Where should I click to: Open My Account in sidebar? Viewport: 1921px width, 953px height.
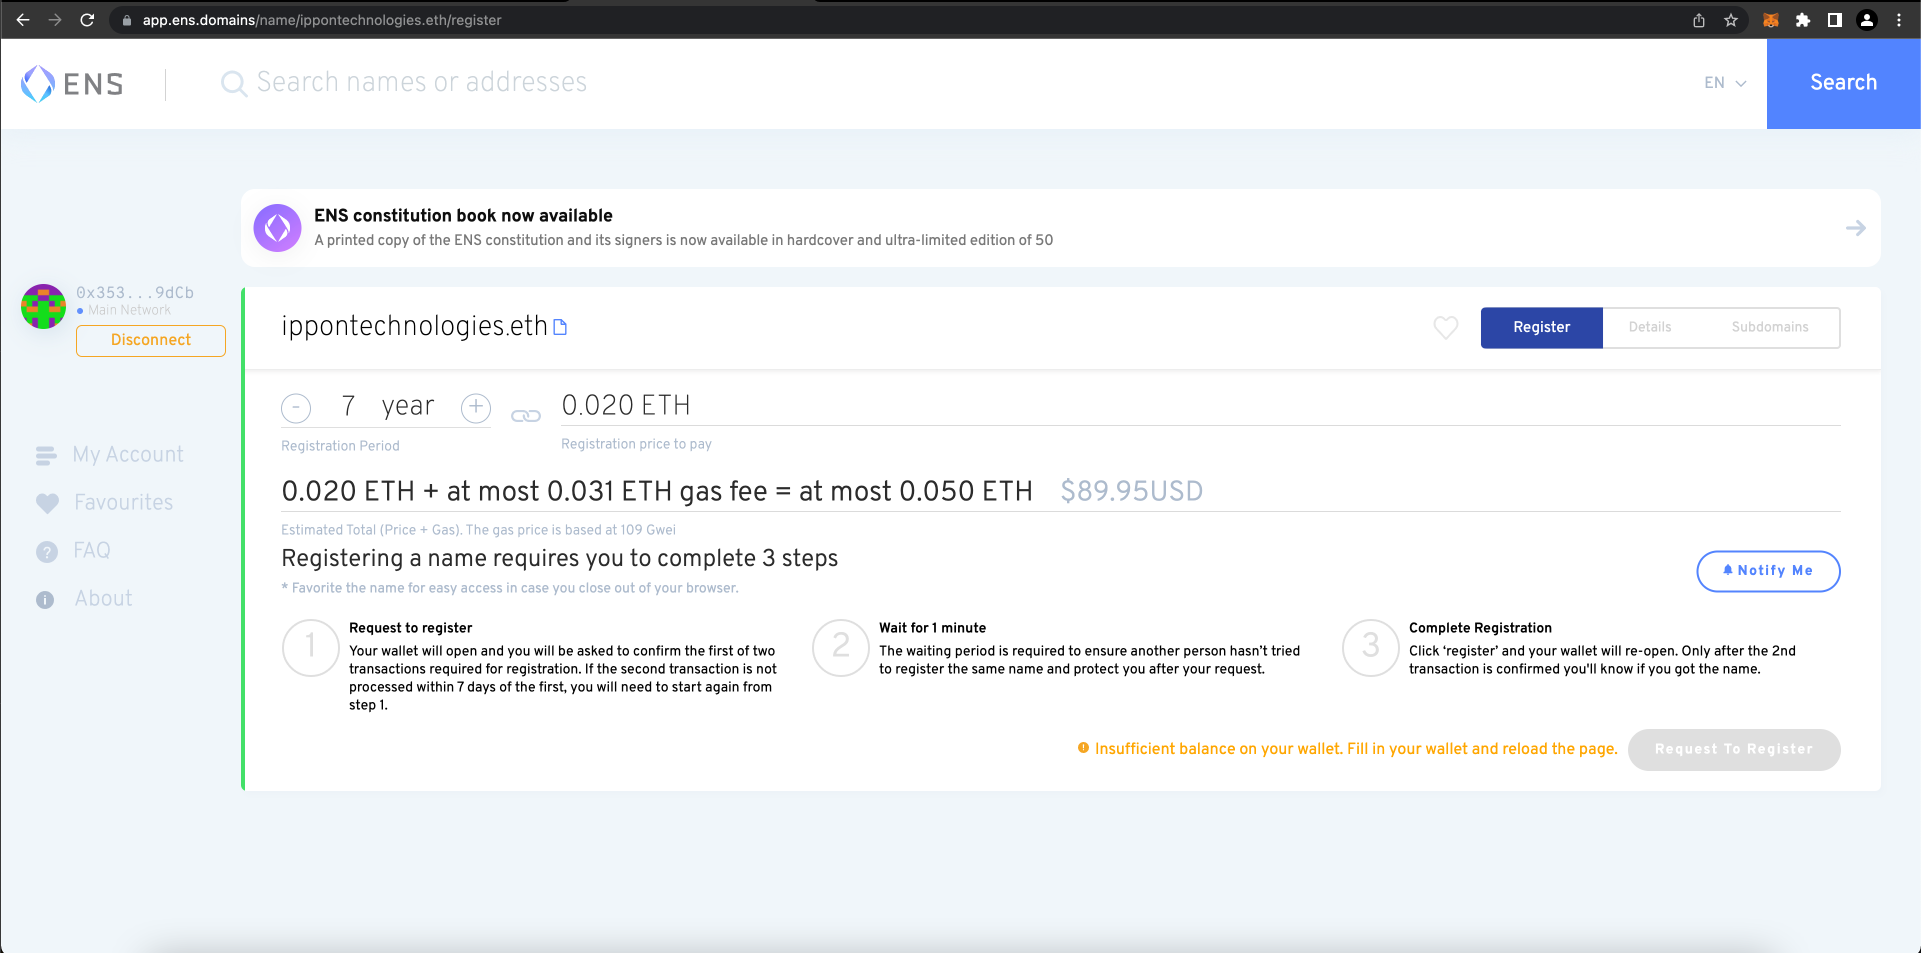pyautogui.click(x=128, y=454)
